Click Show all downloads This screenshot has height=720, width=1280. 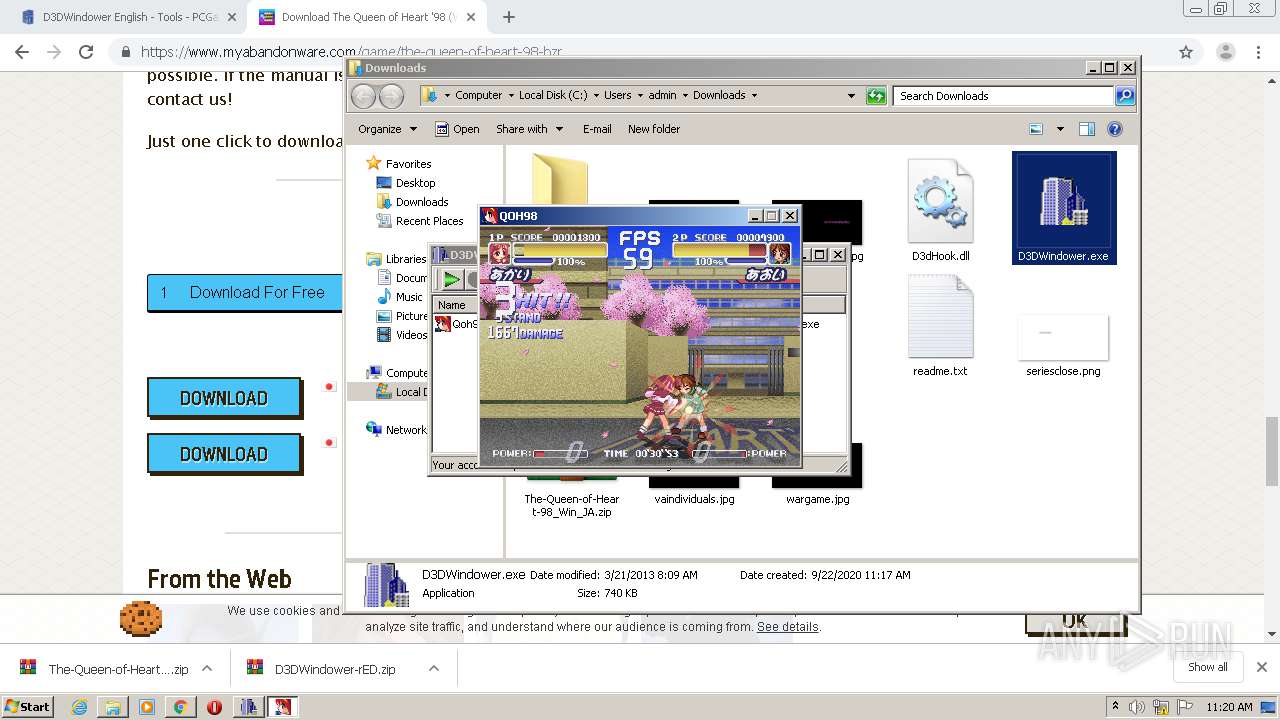1208,667
